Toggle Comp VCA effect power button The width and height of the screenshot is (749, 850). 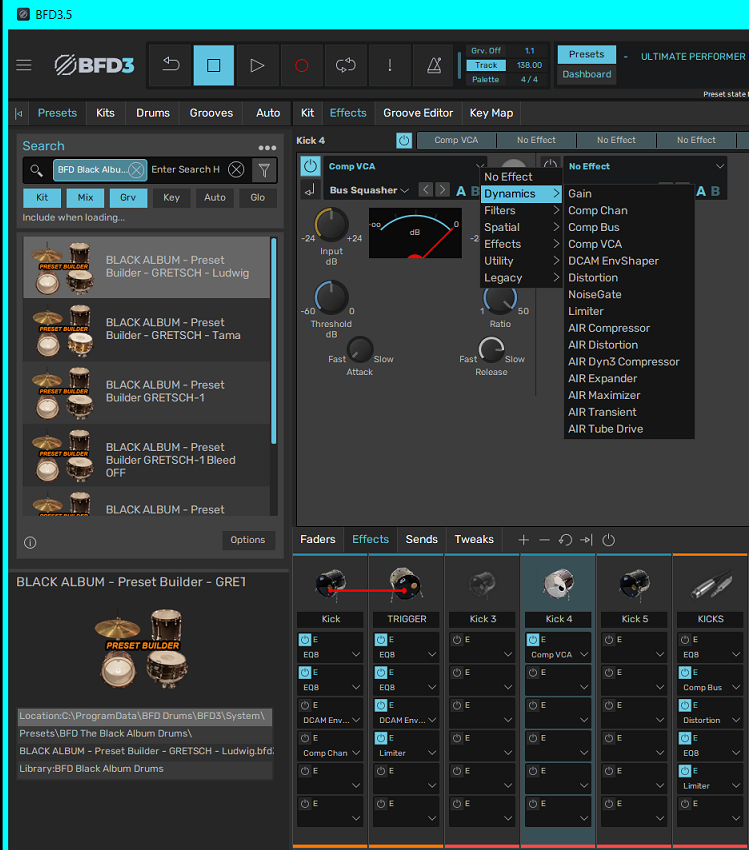(x=310, y=166)
